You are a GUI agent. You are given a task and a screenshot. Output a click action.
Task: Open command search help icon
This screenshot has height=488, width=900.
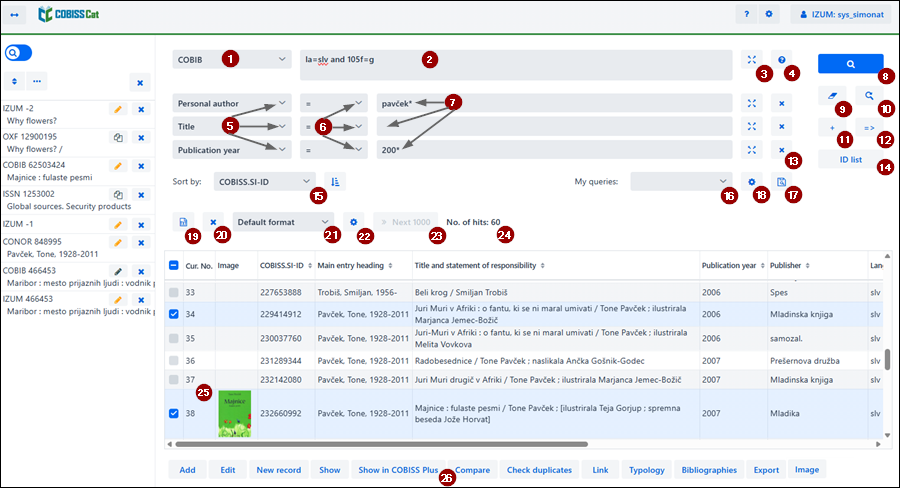point(781,59)
